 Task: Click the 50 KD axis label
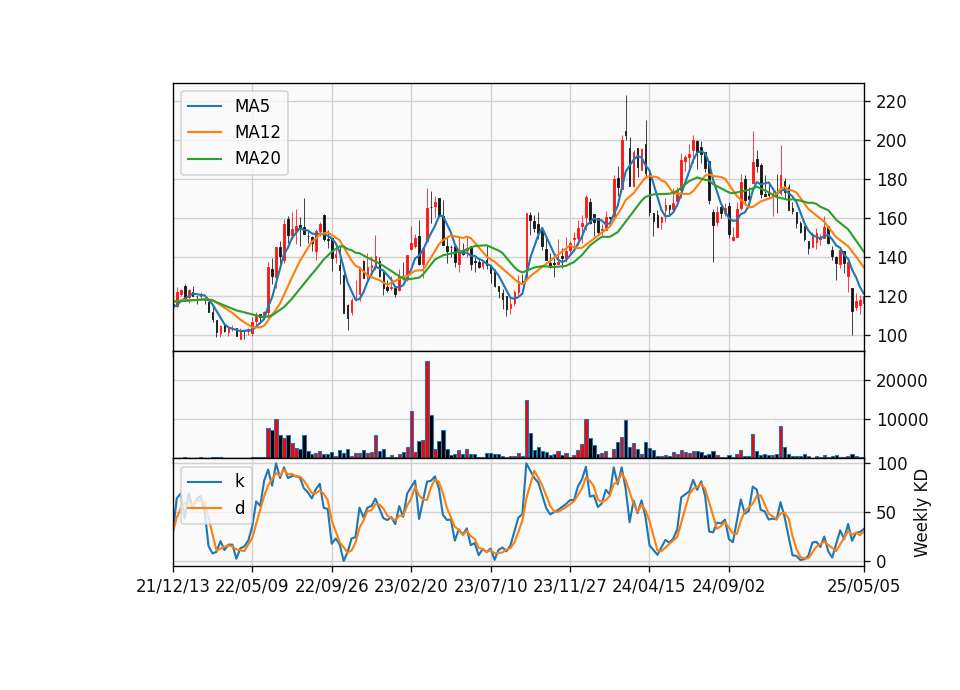[887, 512]
